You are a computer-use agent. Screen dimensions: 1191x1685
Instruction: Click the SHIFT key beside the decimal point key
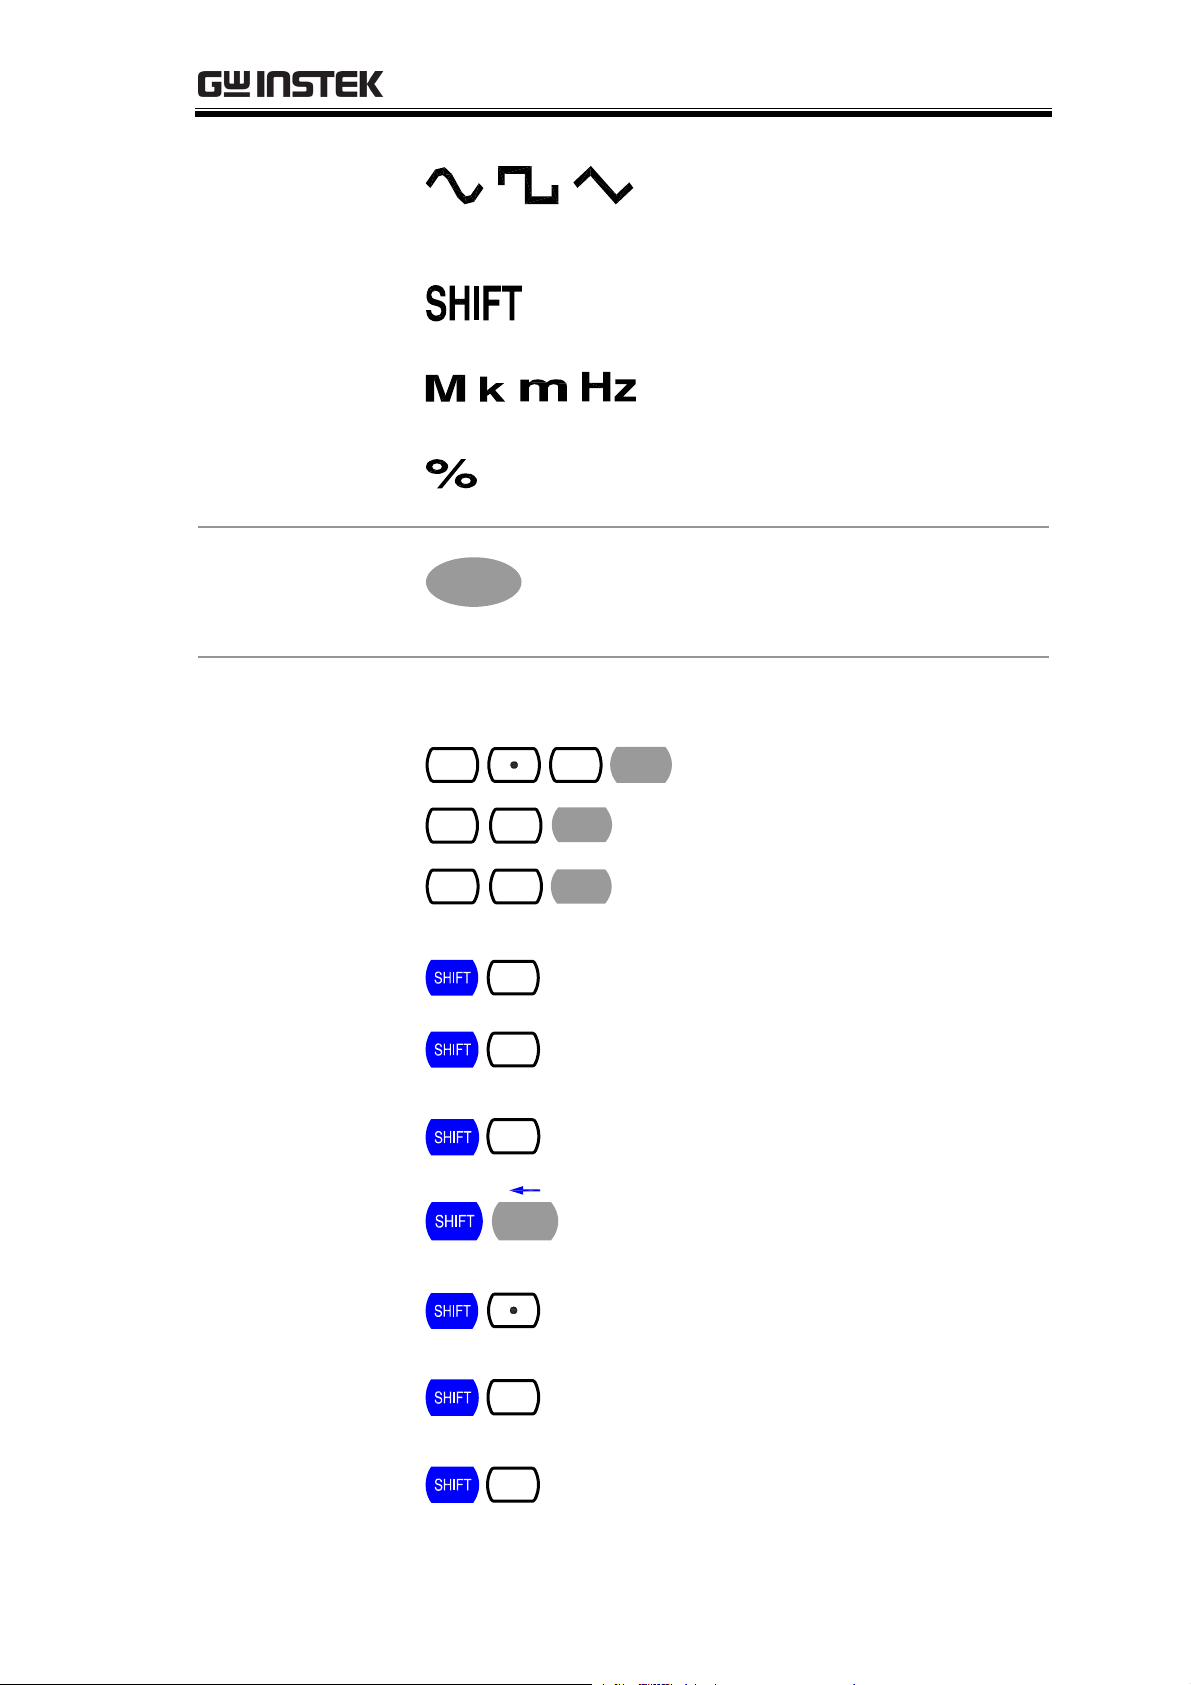(452, 1310)
